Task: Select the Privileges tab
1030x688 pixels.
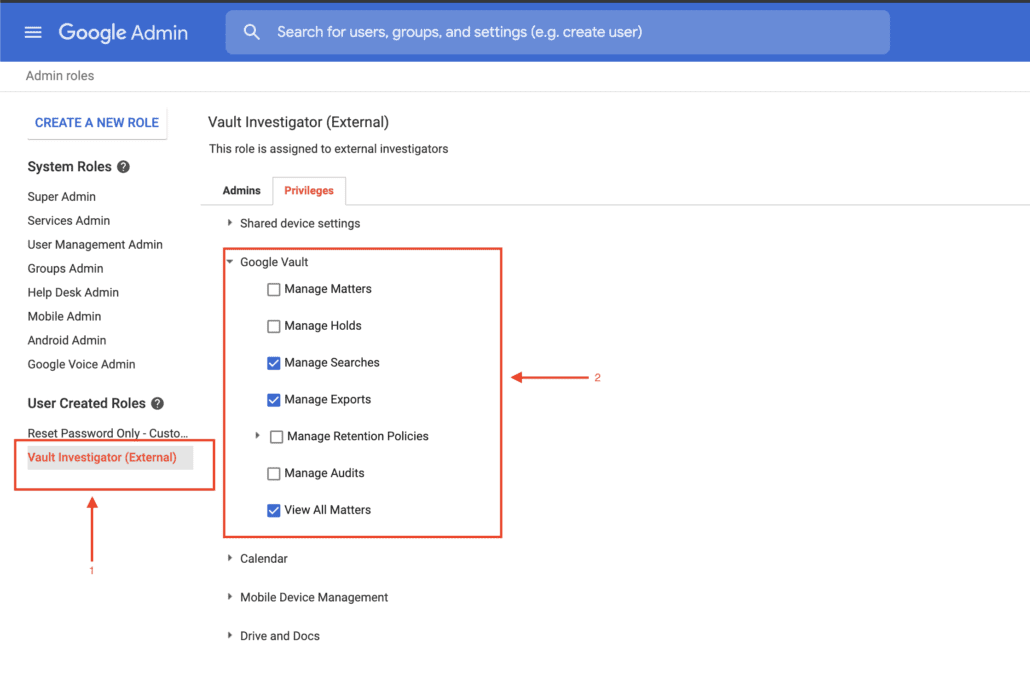Action: pos(309,190)
